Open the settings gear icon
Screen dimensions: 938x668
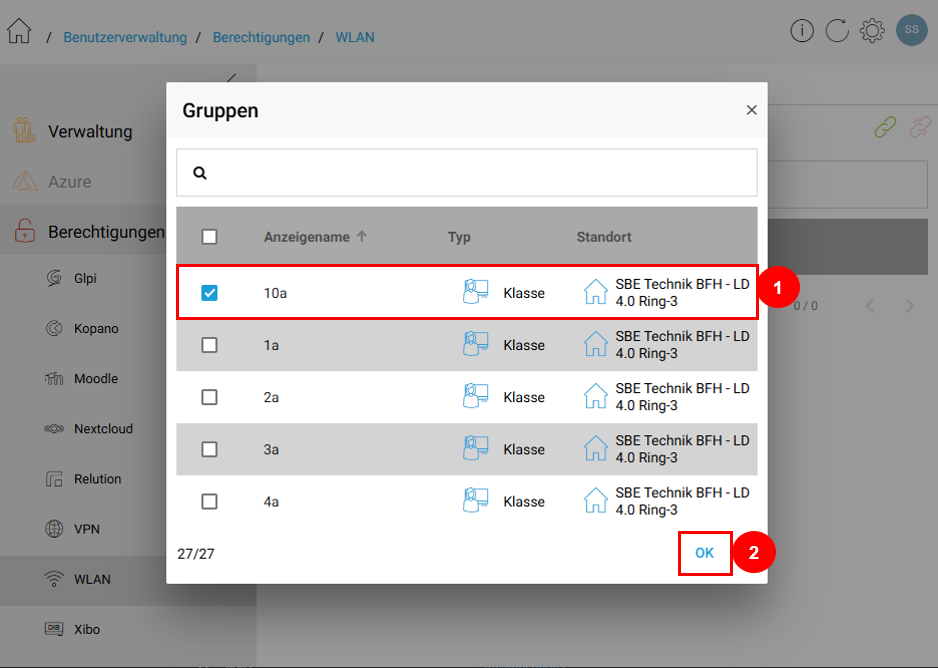click(872, 31)
